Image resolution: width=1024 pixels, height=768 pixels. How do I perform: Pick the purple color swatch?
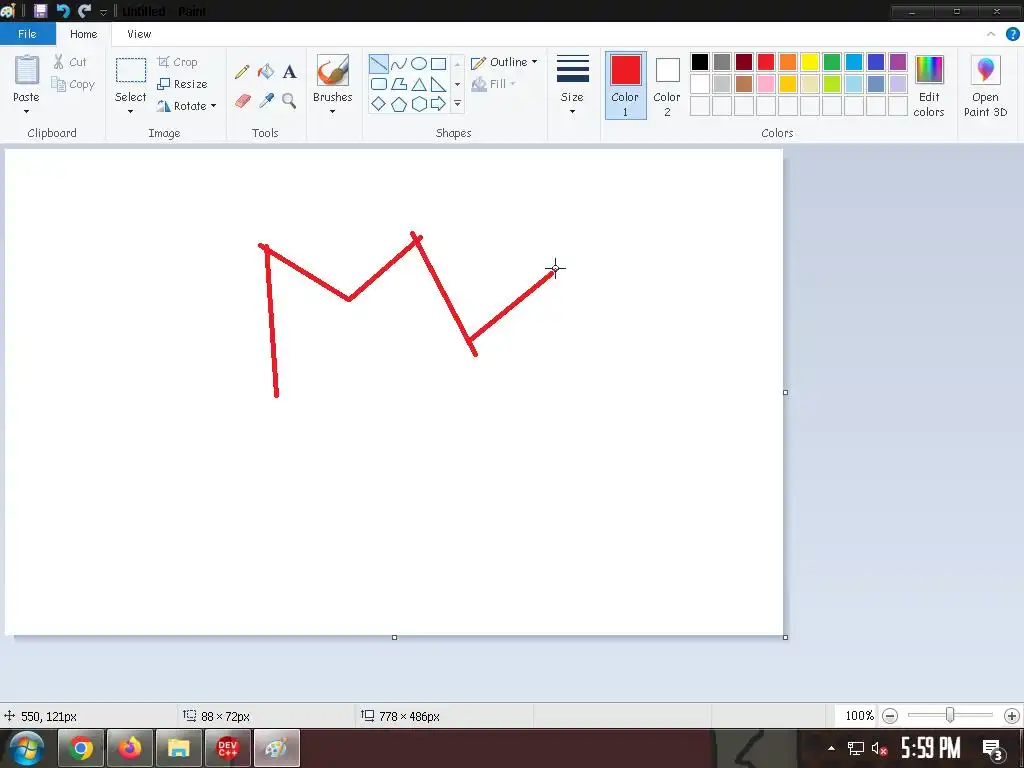point(898,62)
